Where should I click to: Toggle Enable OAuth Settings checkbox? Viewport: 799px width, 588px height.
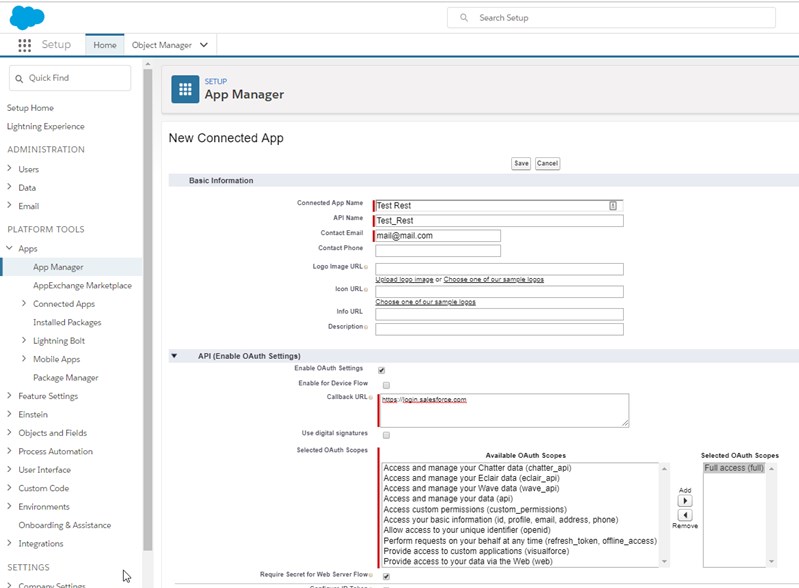tap(381, 370)
